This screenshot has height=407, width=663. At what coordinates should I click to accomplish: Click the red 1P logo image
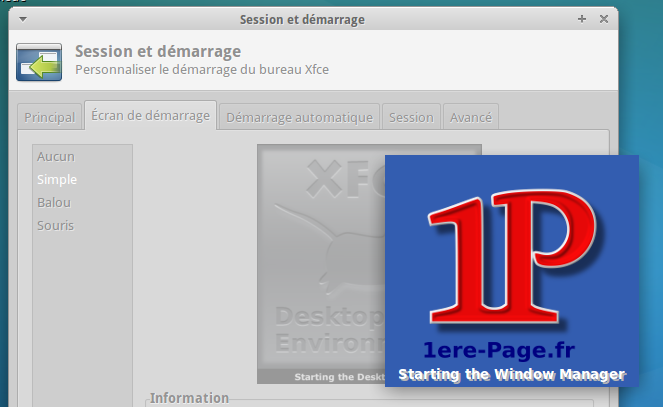tap(511, 260)
